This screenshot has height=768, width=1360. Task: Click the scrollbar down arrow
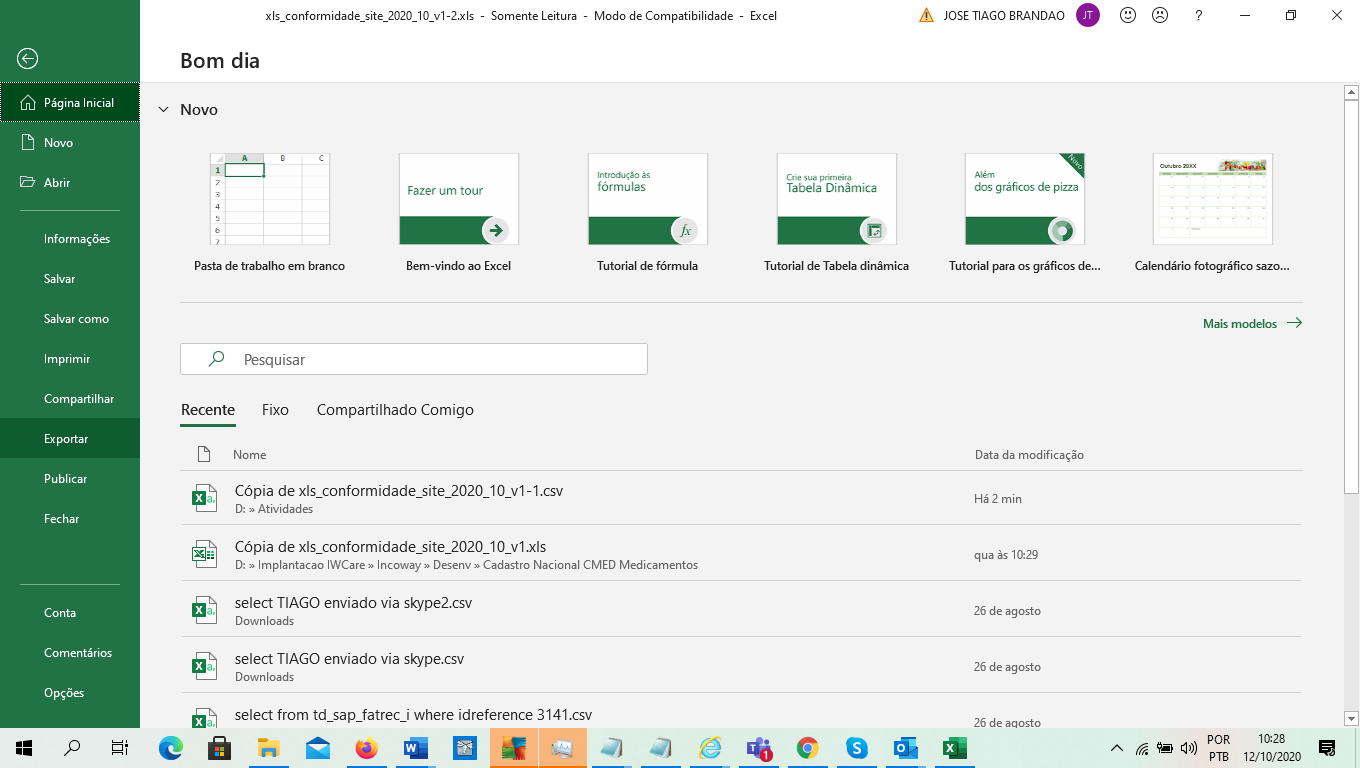pos(1351,718)
